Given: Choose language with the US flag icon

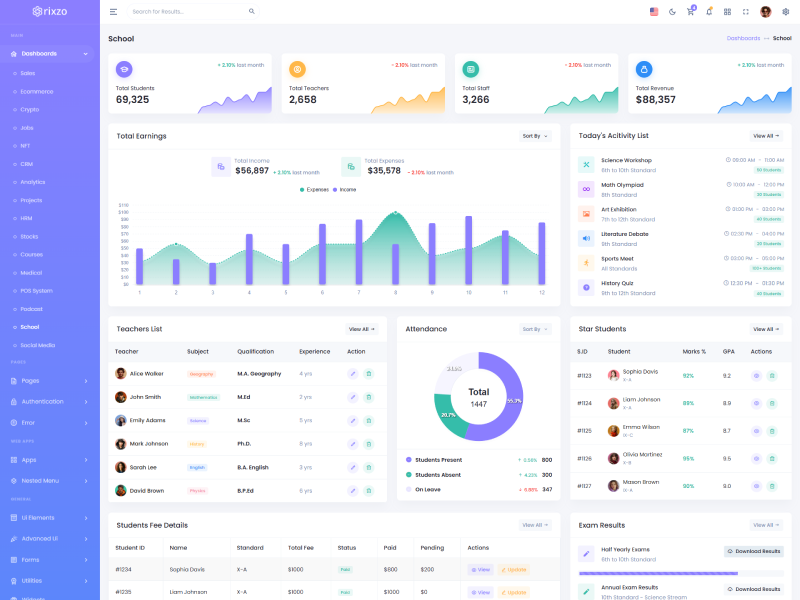Looking at the screenshot, I should [654, 12].
